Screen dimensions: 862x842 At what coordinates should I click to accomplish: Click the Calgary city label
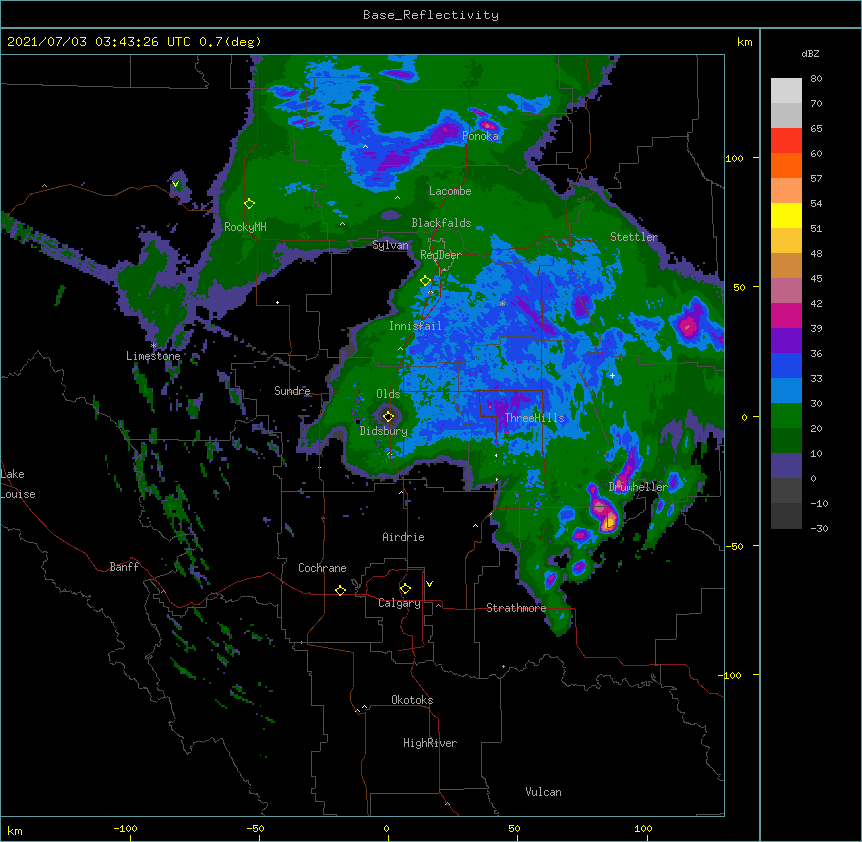pos(399,603)
